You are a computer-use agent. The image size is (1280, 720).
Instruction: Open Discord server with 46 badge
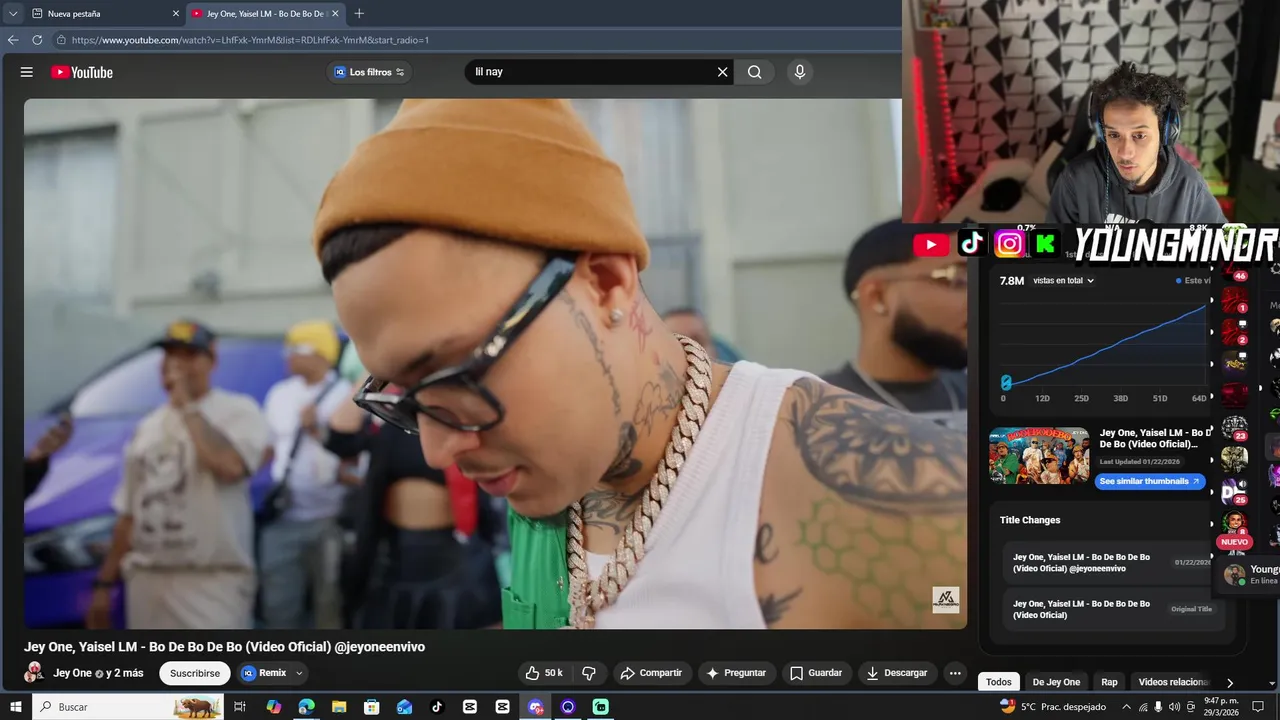(x=1235, y=268)
